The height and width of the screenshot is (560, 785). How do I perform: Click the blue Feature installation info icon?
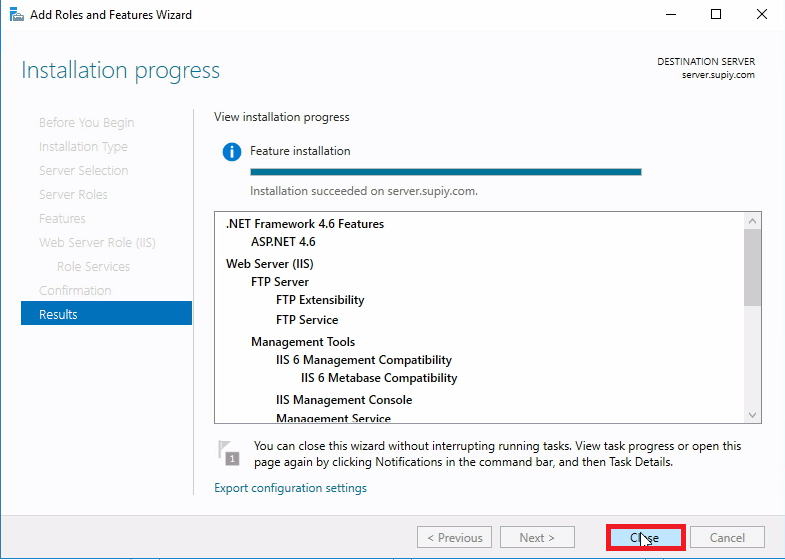tap(232, 152)
